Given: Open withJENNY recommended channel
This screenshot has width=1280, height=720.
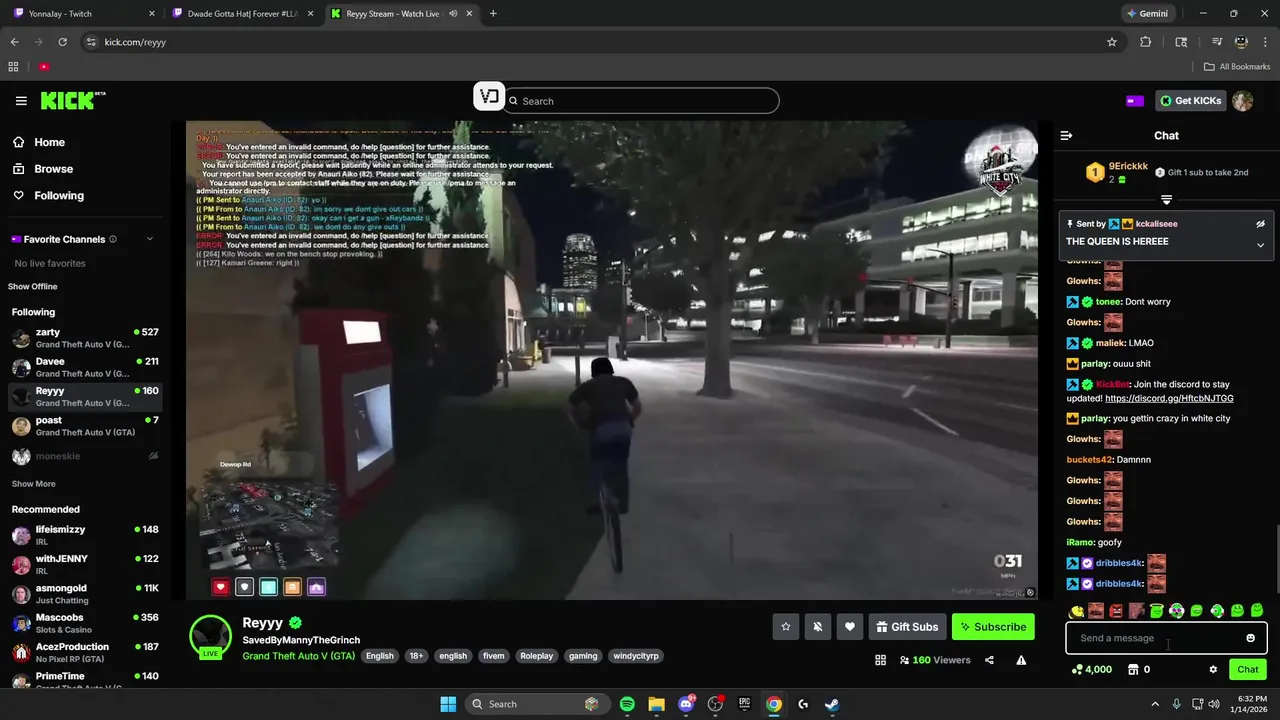Looking at the screenshot, I should 85,565.
